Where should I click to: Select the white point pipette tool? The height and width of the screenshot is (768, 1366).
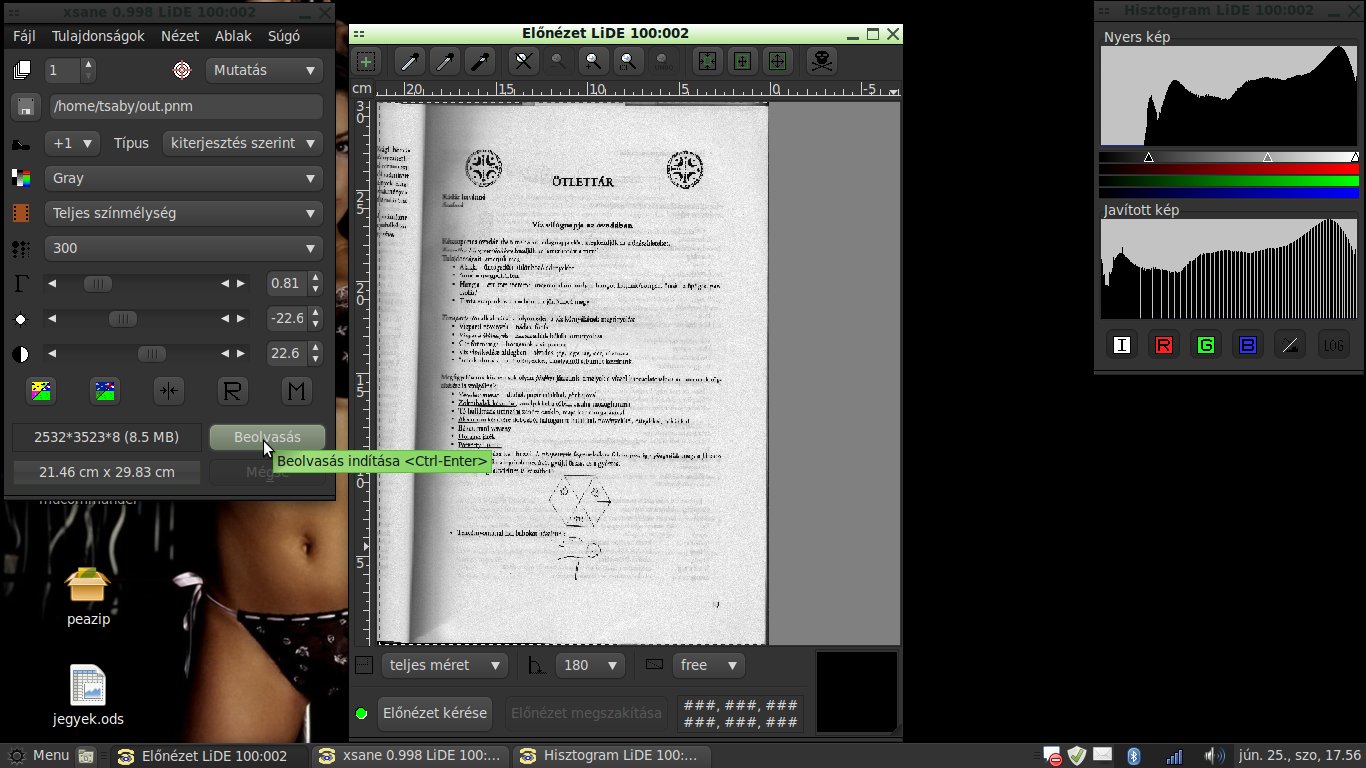tap(410, 62)
